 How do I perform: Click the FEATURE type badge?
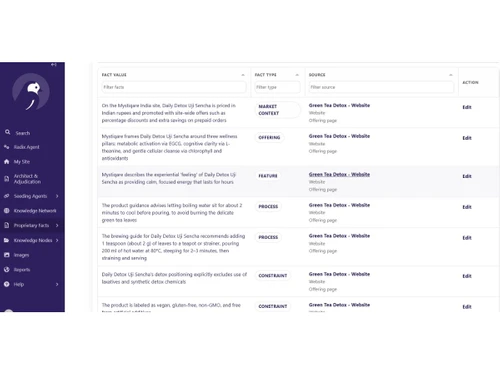point(268,176)
